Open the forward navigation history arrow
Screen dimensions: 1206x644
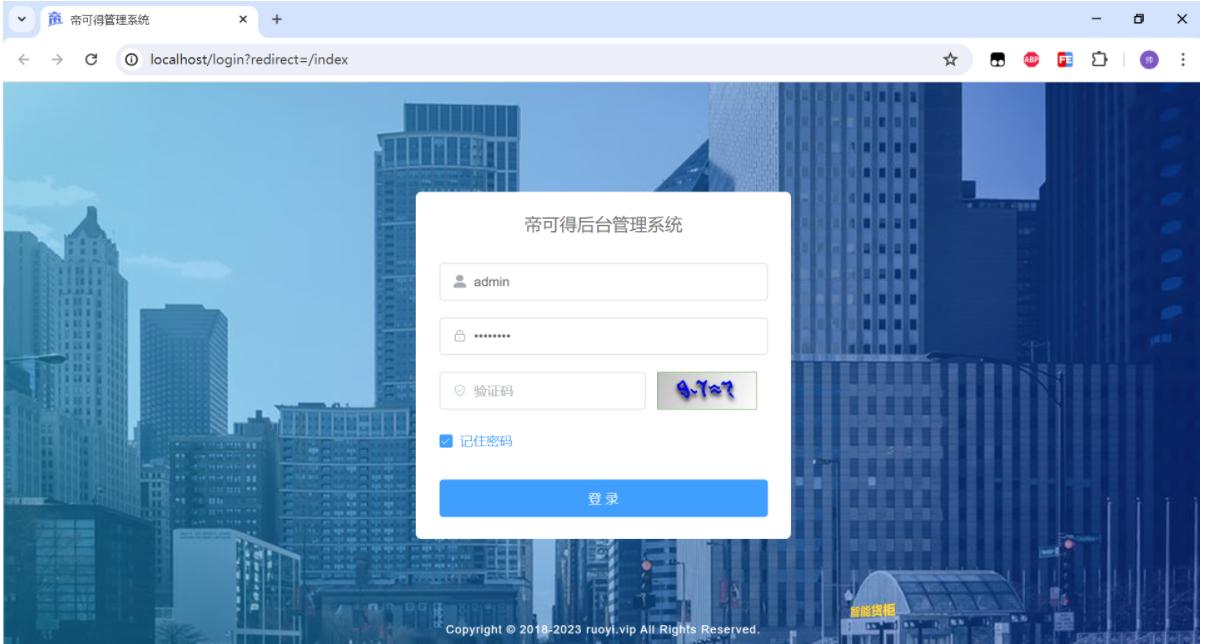pyautogui.click(x=57, y=59)
